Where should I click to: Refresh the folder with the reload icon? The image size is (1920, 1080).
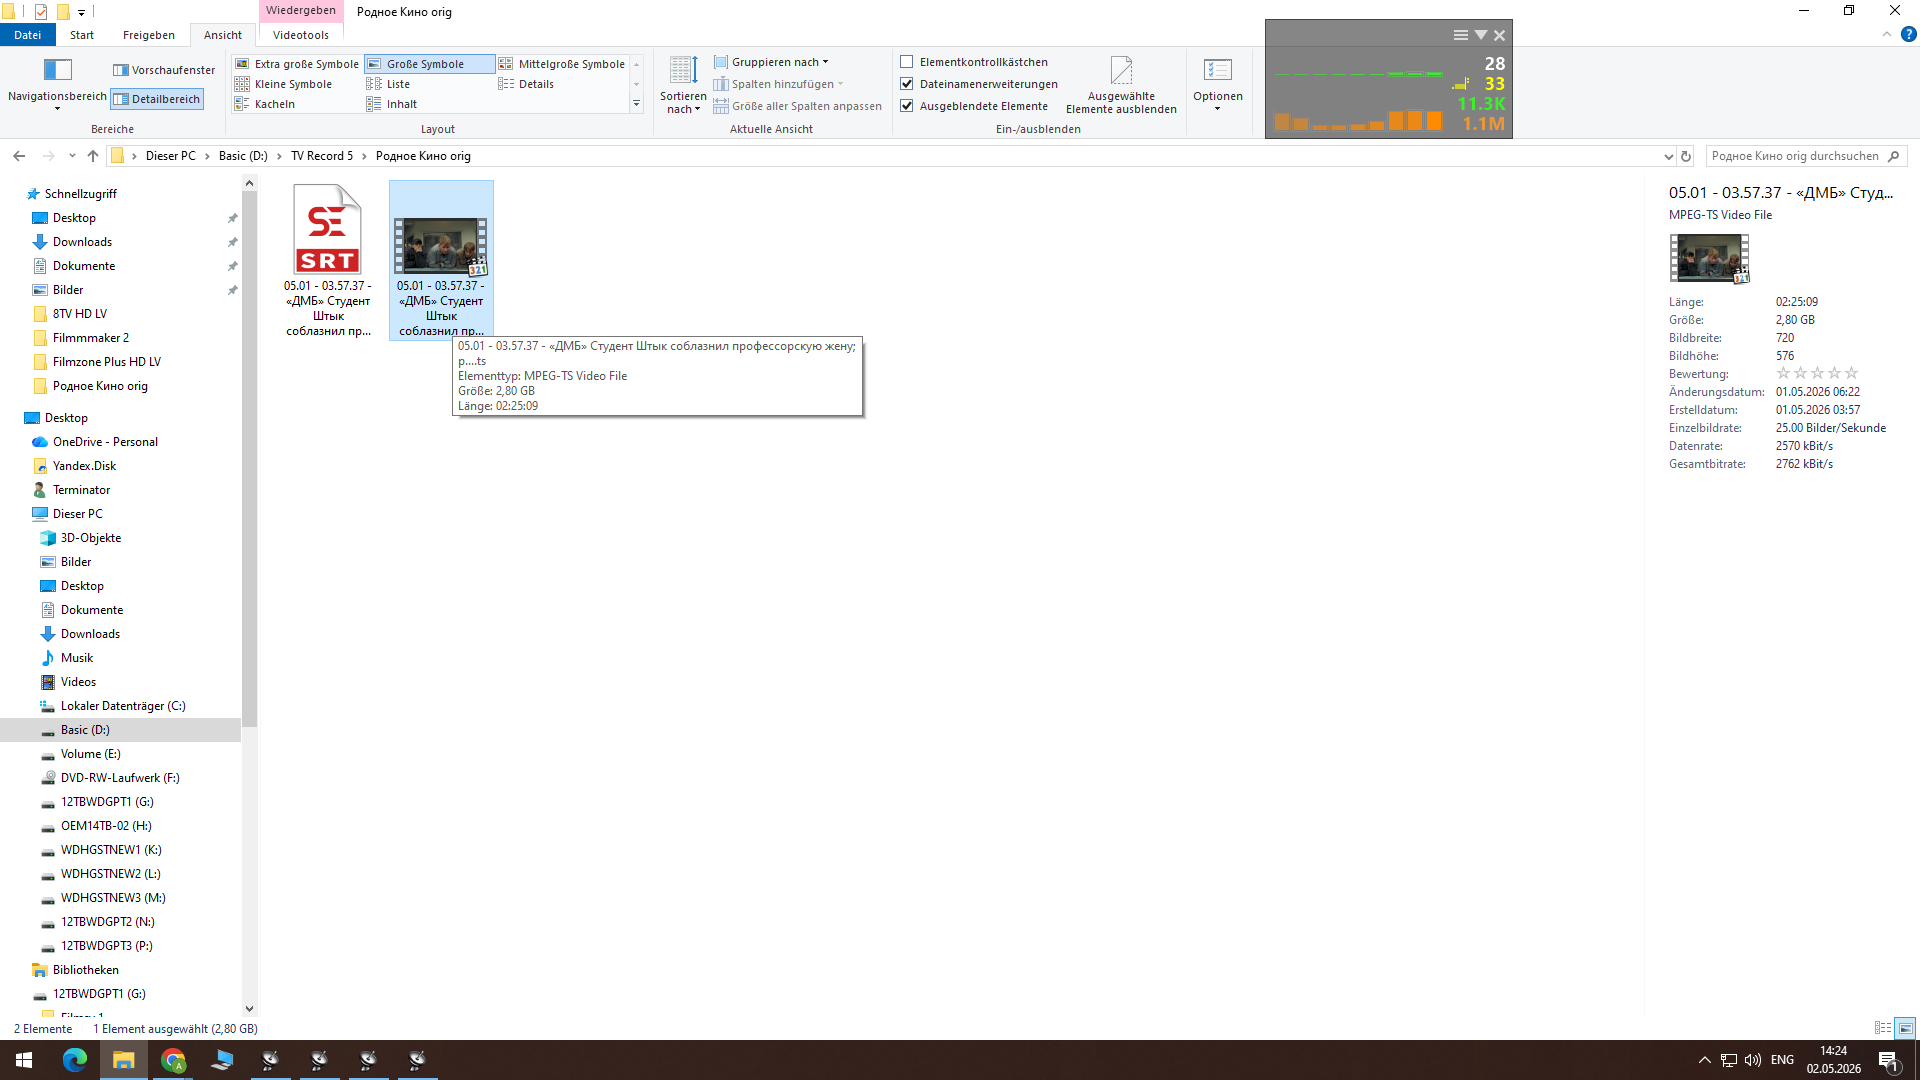[x=1686, y=156]
